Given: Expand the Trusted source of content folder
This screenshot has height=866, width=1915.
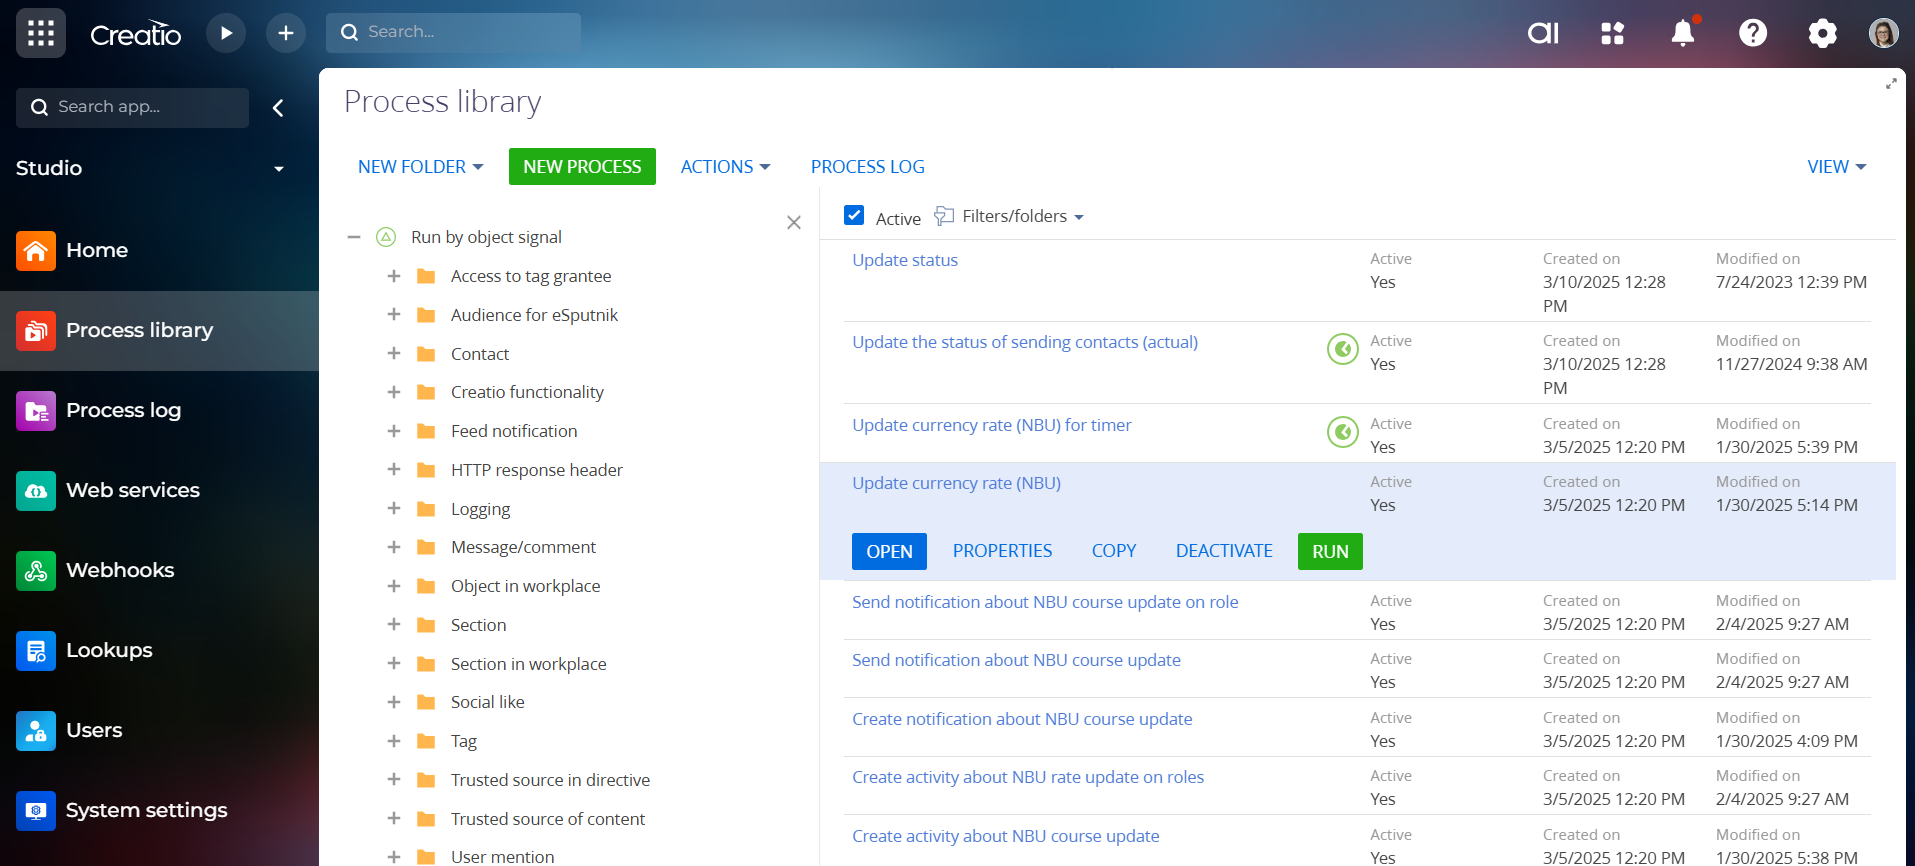Looking at the screenshot, I should (394, 819).
